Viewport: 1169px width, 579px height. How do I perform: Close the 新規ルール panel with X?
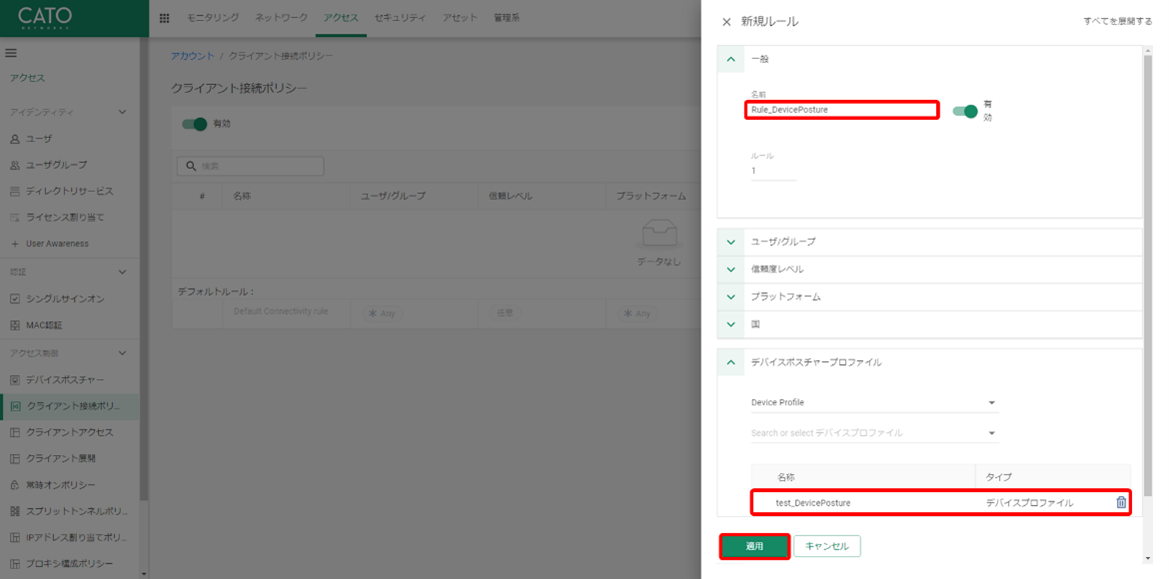click(726, 22)
